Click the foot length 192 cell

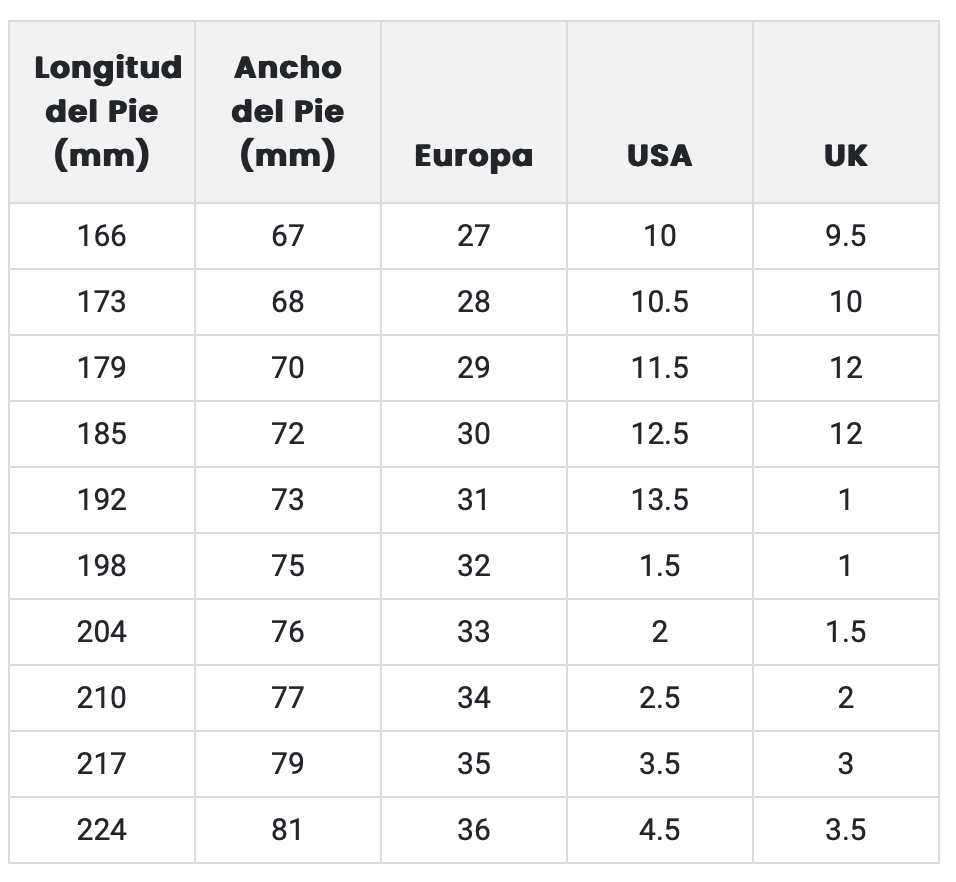[x=102, y=500]
